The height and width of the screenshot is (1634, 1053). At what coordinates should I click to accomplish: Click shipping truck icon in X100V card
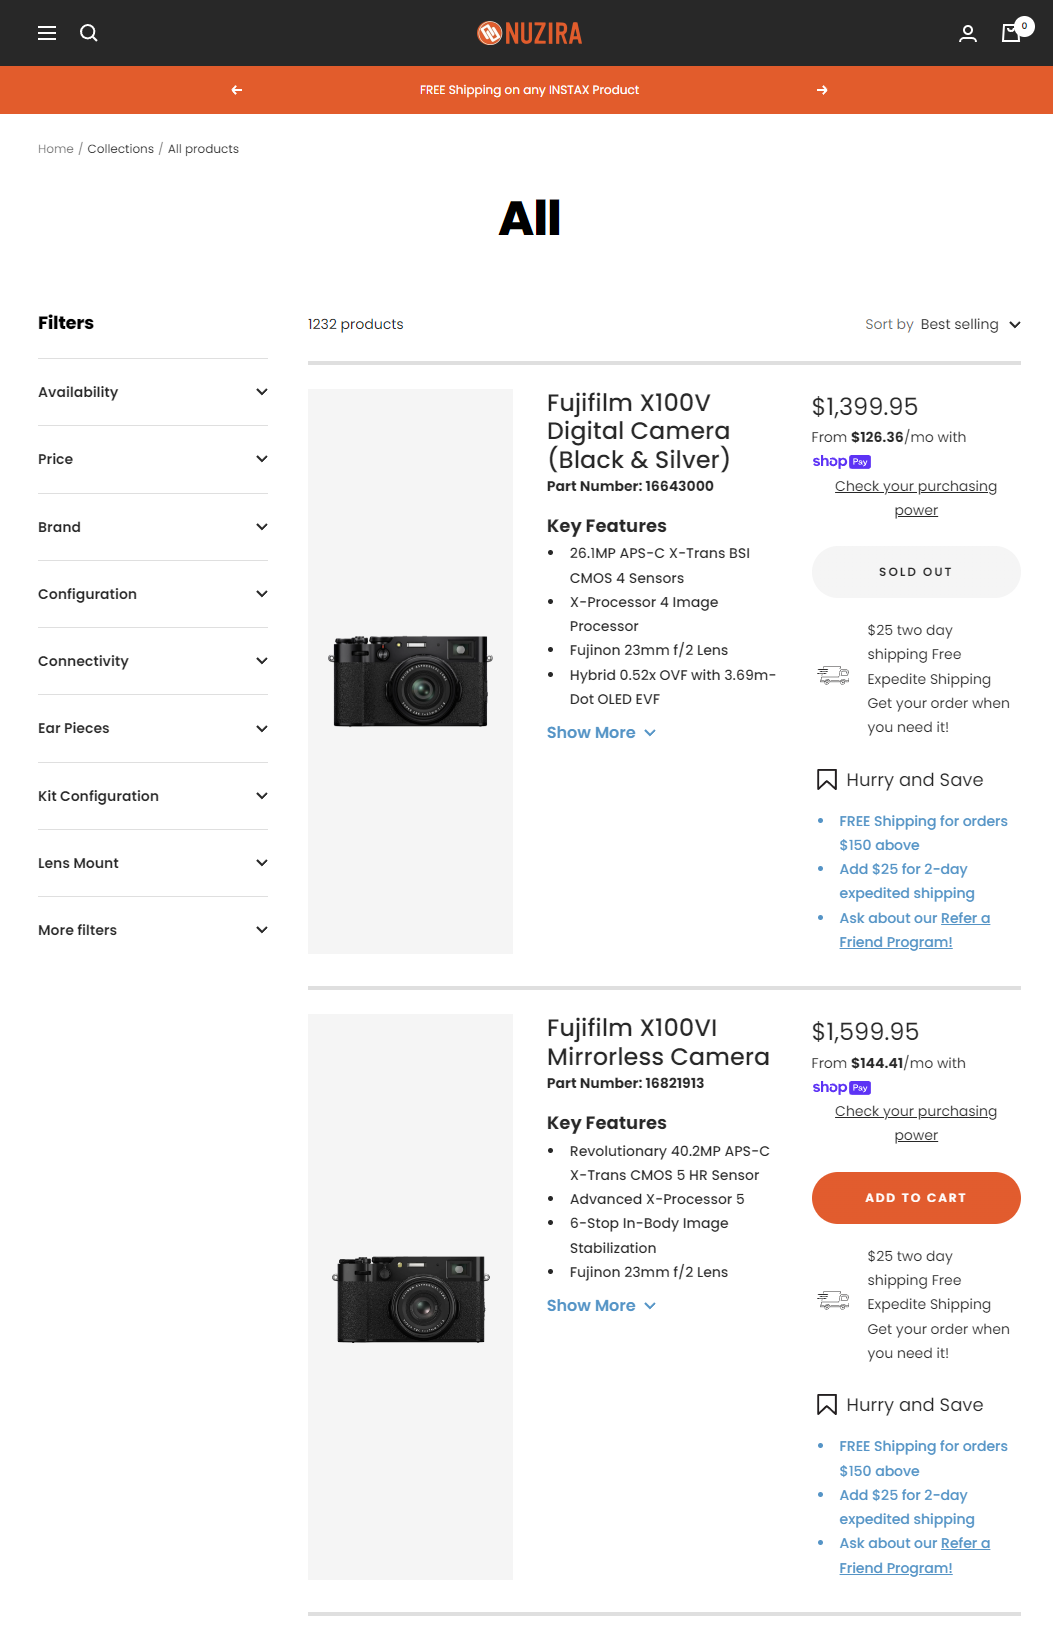[833, 676]
